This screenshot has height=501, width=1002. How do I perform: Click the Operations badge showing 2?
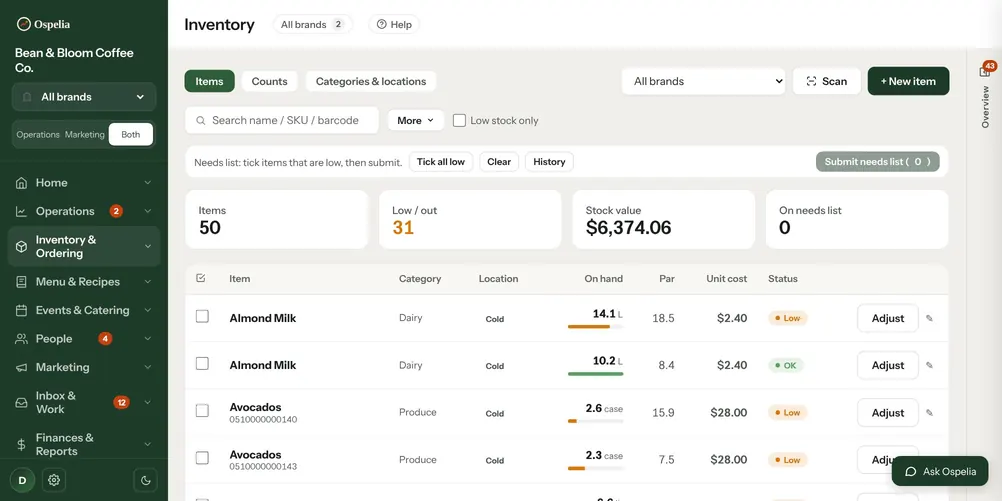click(116, 211)
